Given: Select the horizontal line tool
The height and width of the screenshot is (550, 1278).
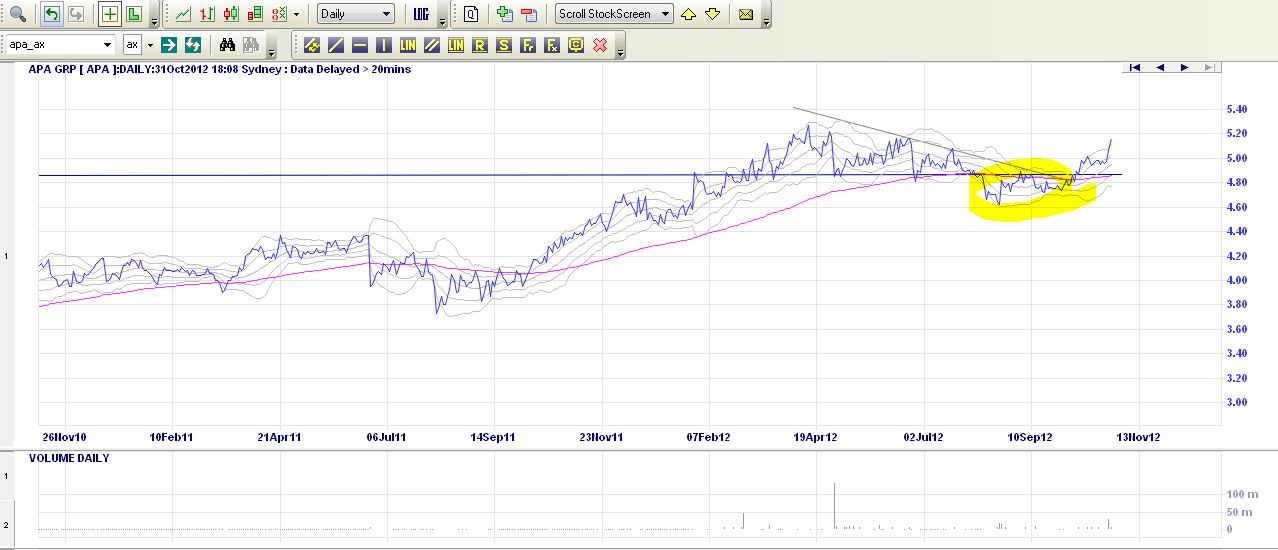Looking at the screenshot, I should [359, 45].
